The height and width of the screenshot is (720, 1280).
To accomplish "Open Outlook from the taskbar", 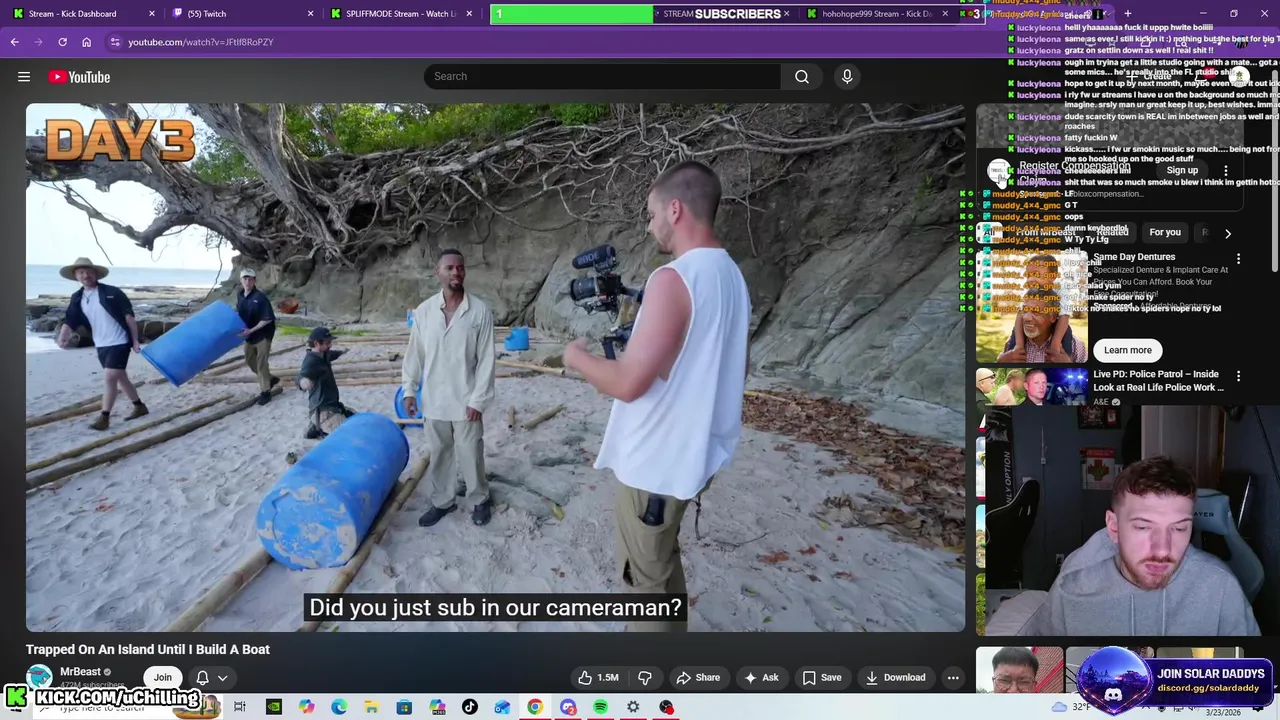I will pyautogui.click(x=502, y=707).
